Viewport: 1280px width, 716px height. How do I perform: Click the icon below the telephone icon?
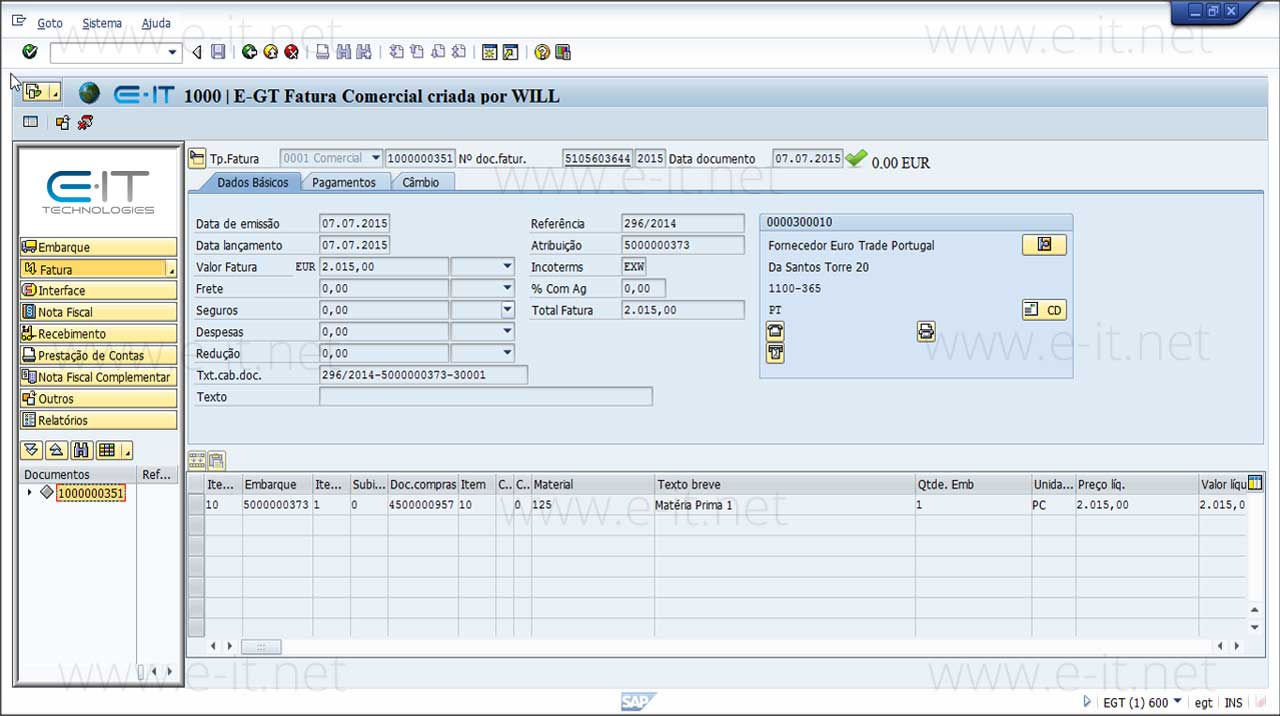coord(775,353)
